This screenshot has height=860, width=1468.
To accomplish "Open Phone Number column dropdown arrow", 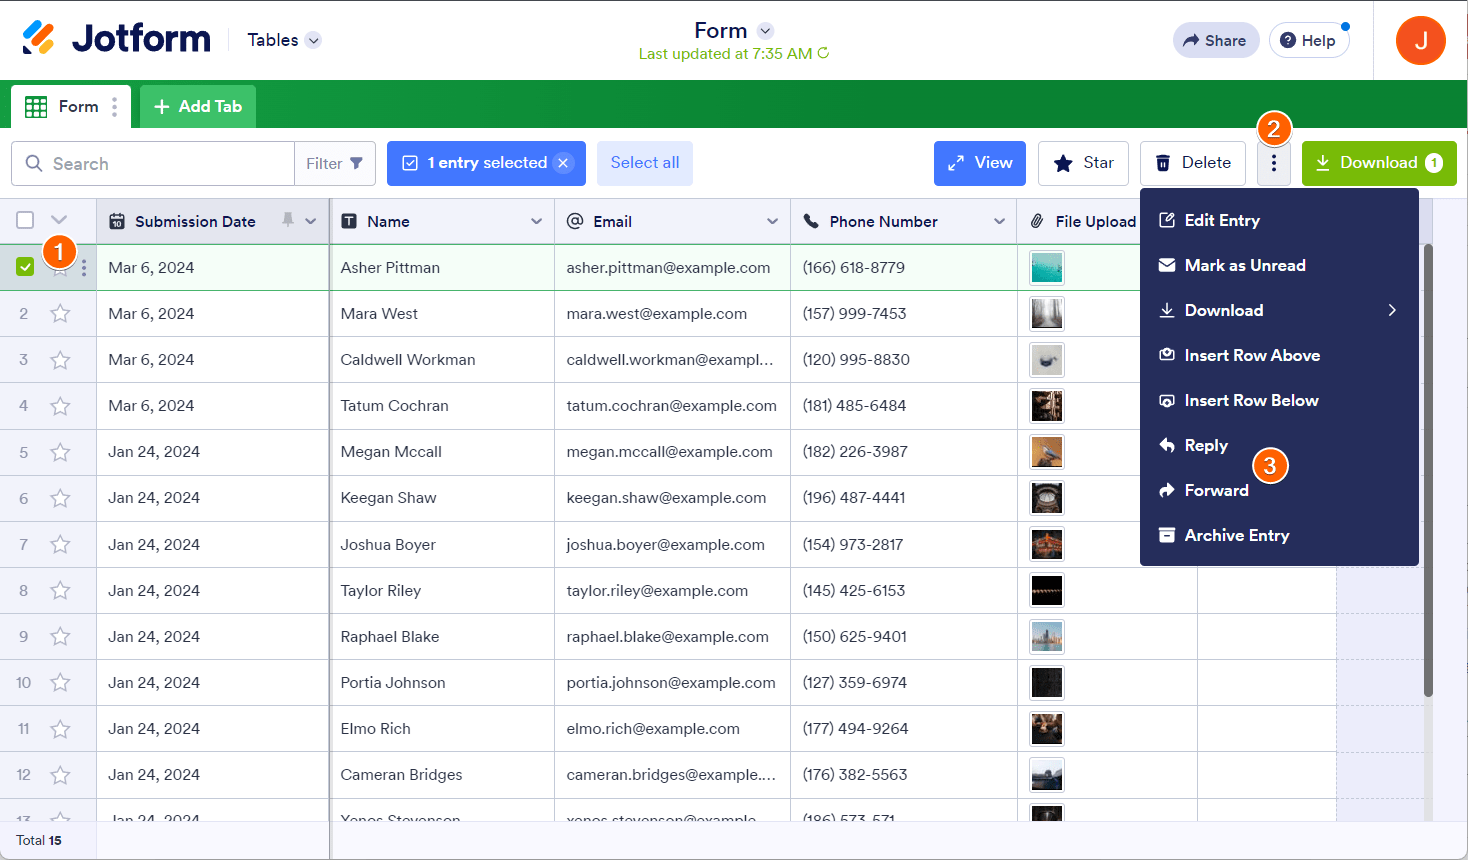I will (999, 221).
